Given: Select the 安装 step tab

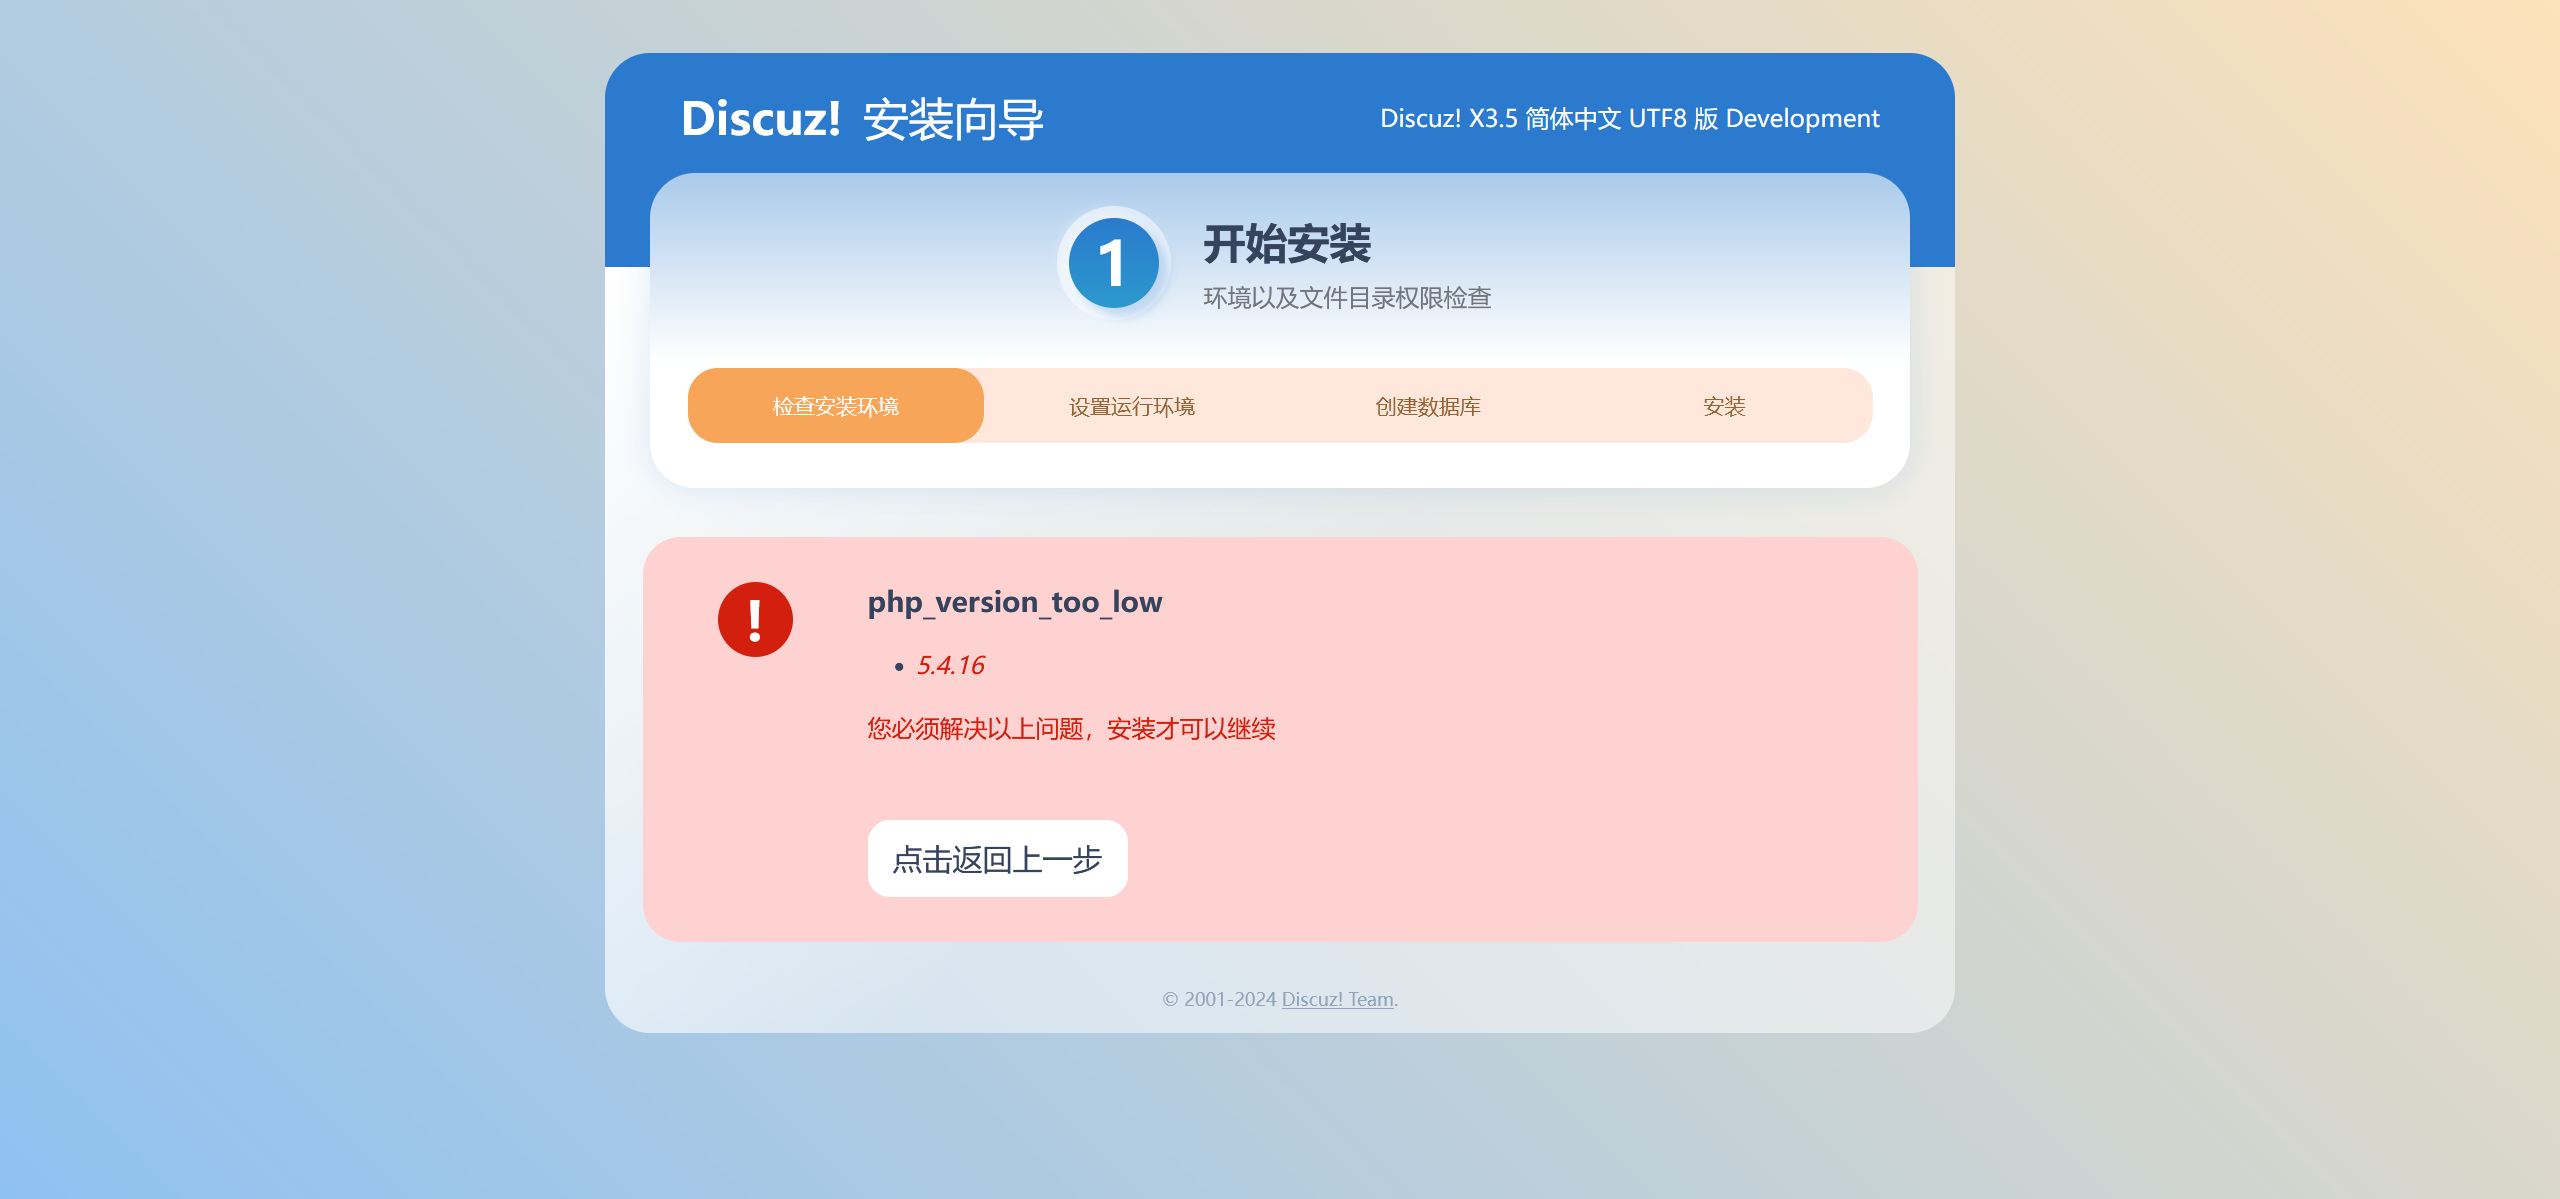Looking at the screenshot, I should pos(1723,406).
